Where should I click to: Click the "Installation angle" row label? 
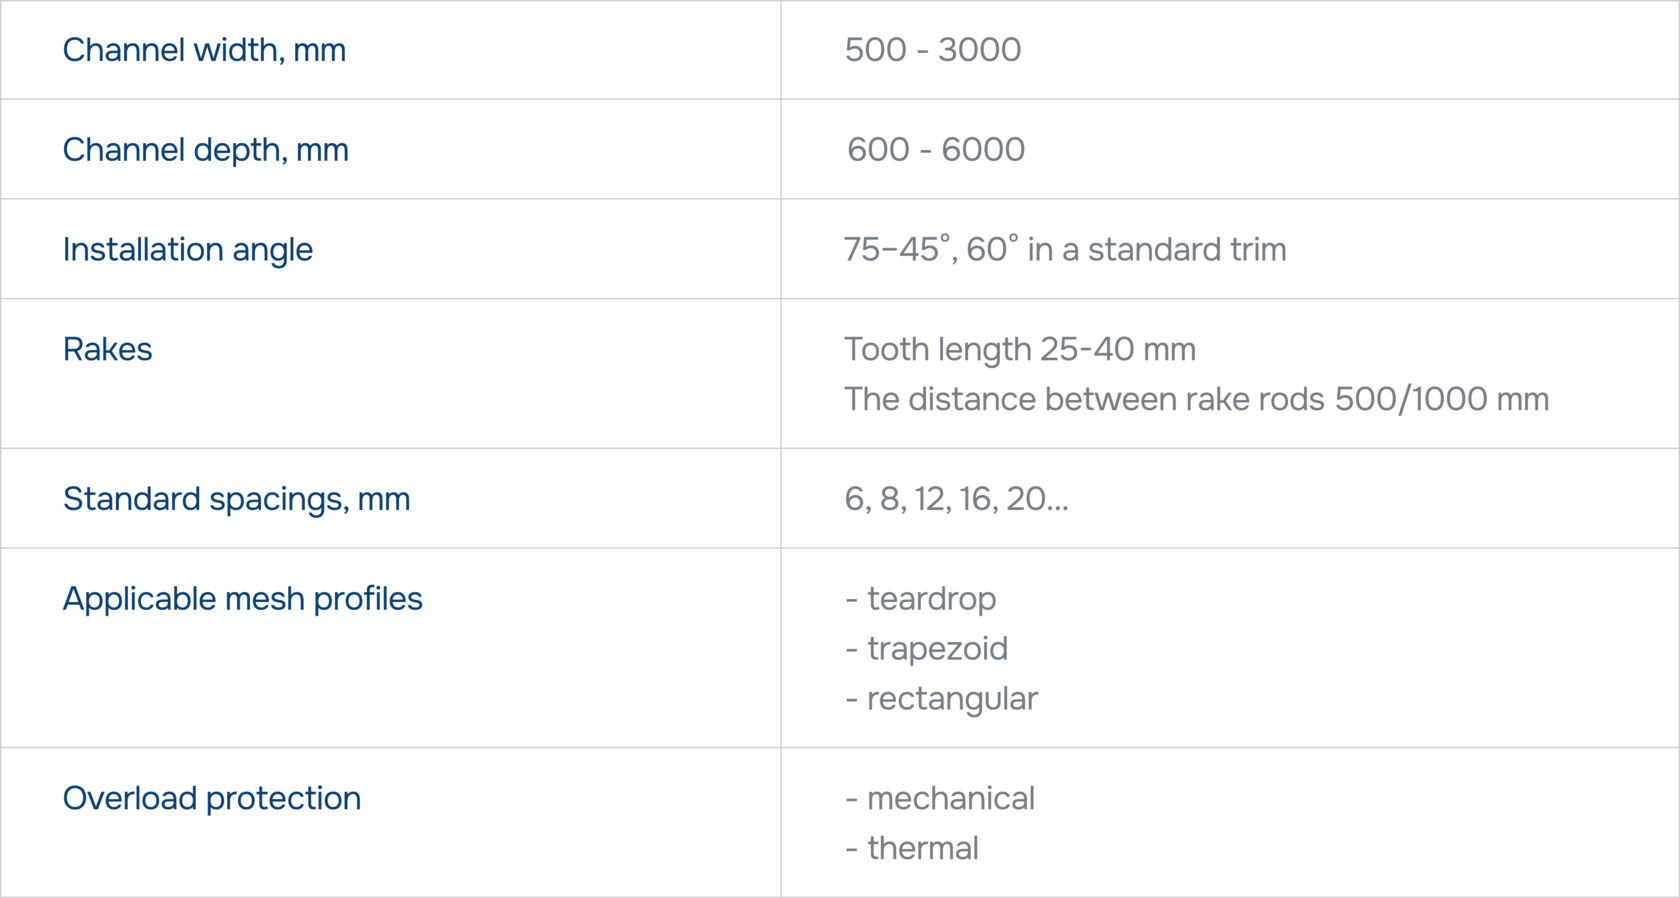click(187, 250)
